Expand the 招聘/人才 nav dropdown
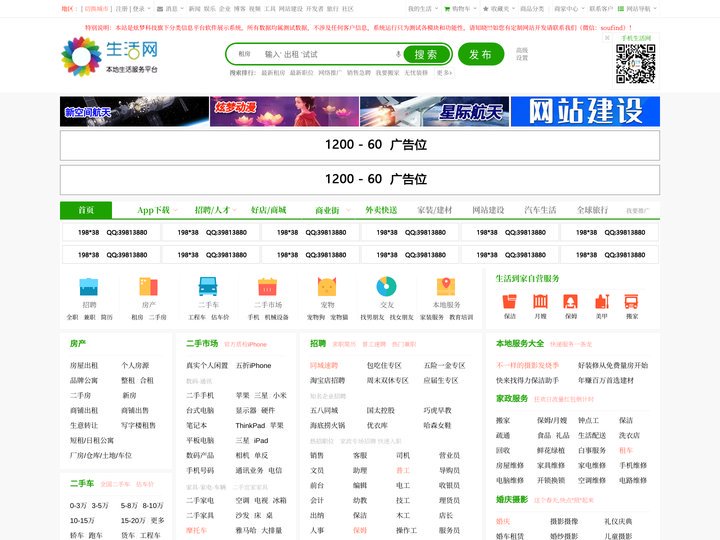 235,210
